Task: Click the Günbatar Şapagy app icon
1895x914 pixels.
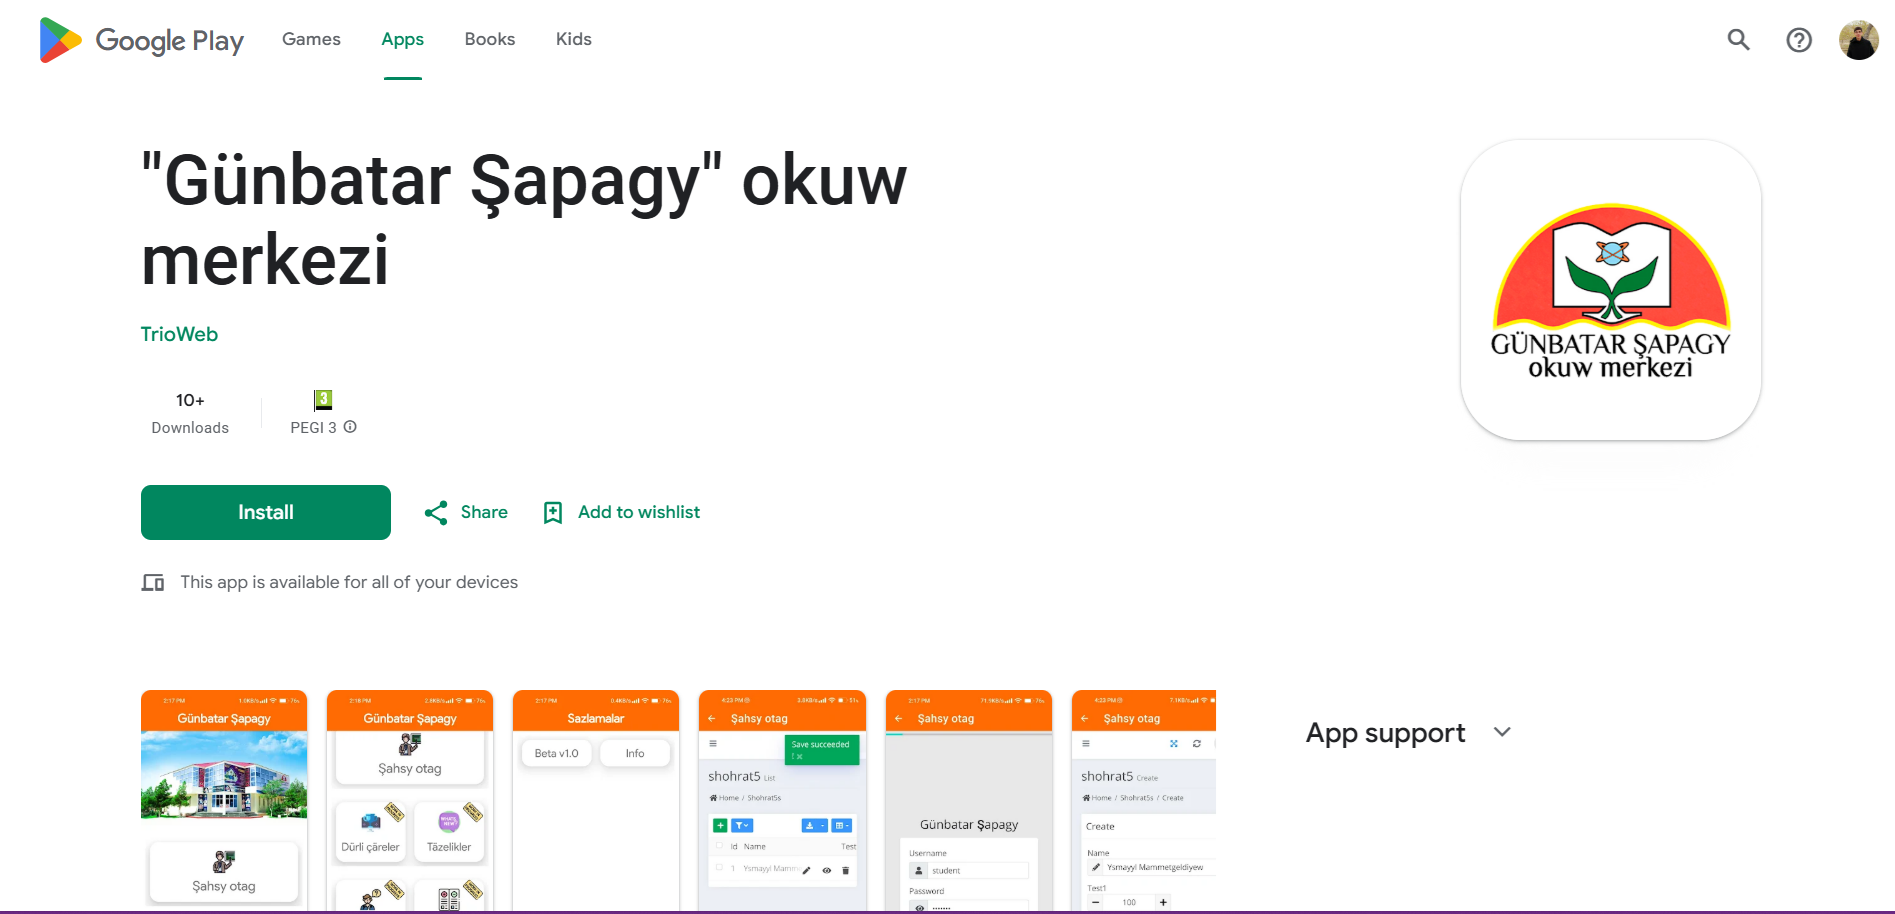Action: [1610, 290]
